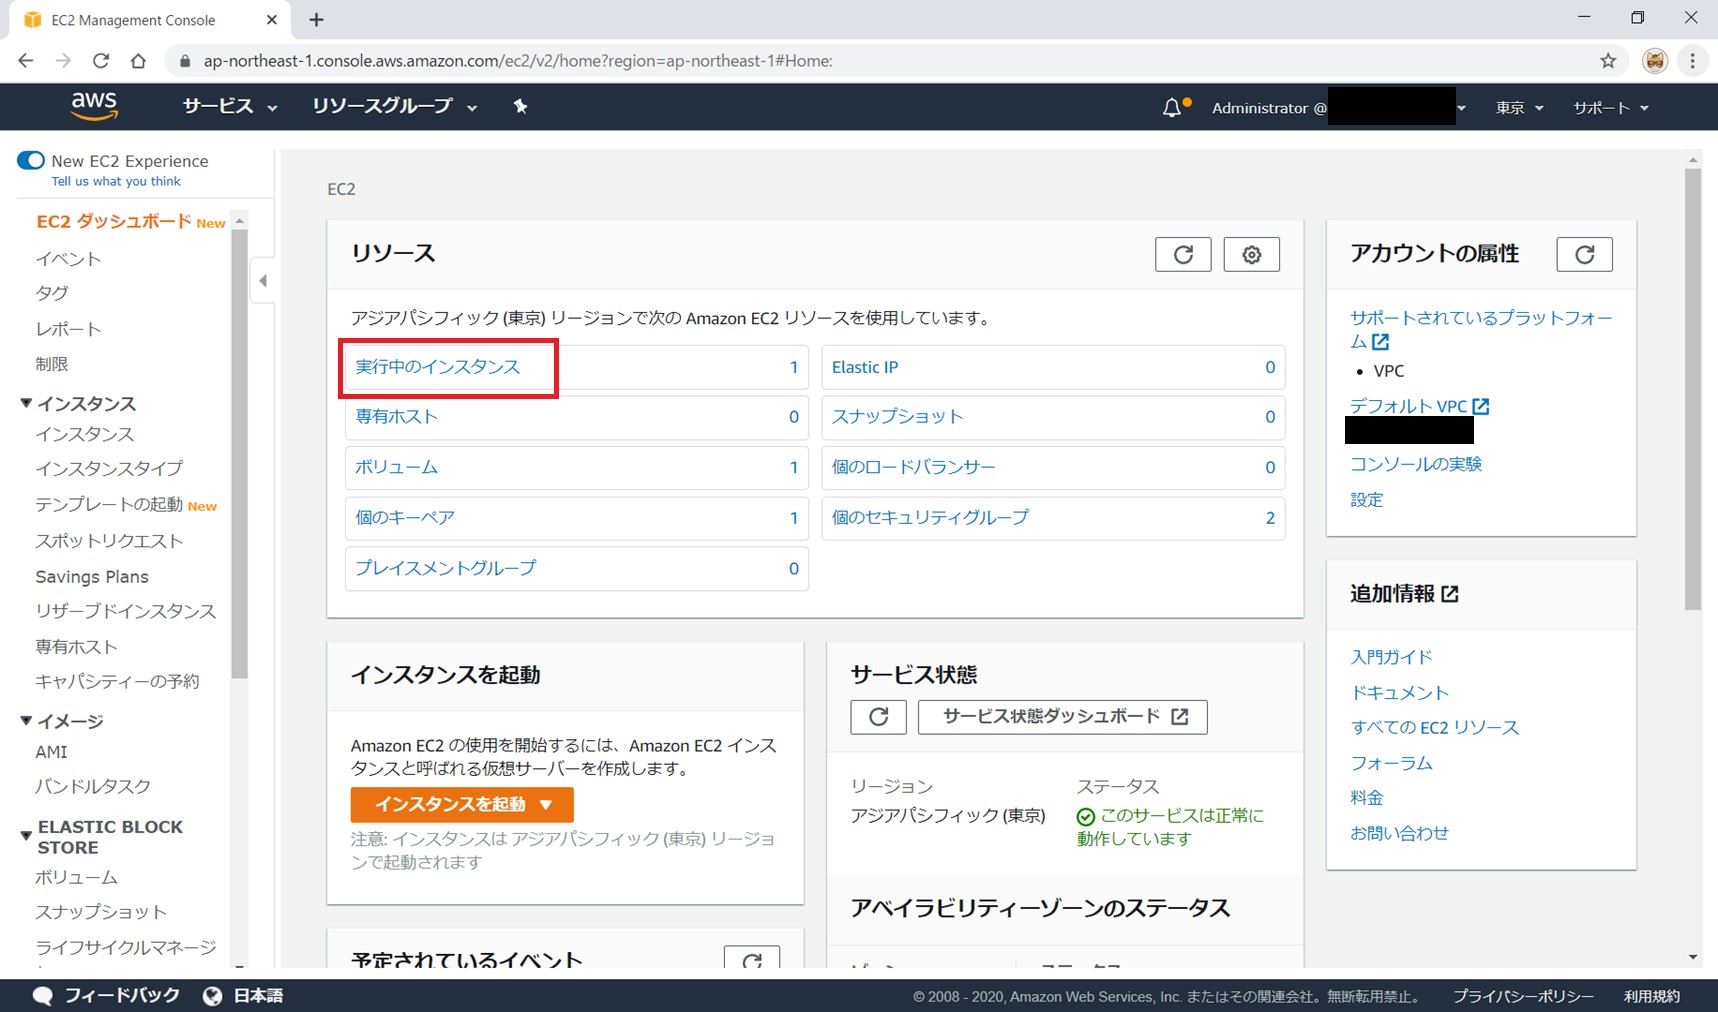This screenshot has width=1718, height=1012.
Task: Collapse the イメージ sidebar section
Action: click(26, 720)
